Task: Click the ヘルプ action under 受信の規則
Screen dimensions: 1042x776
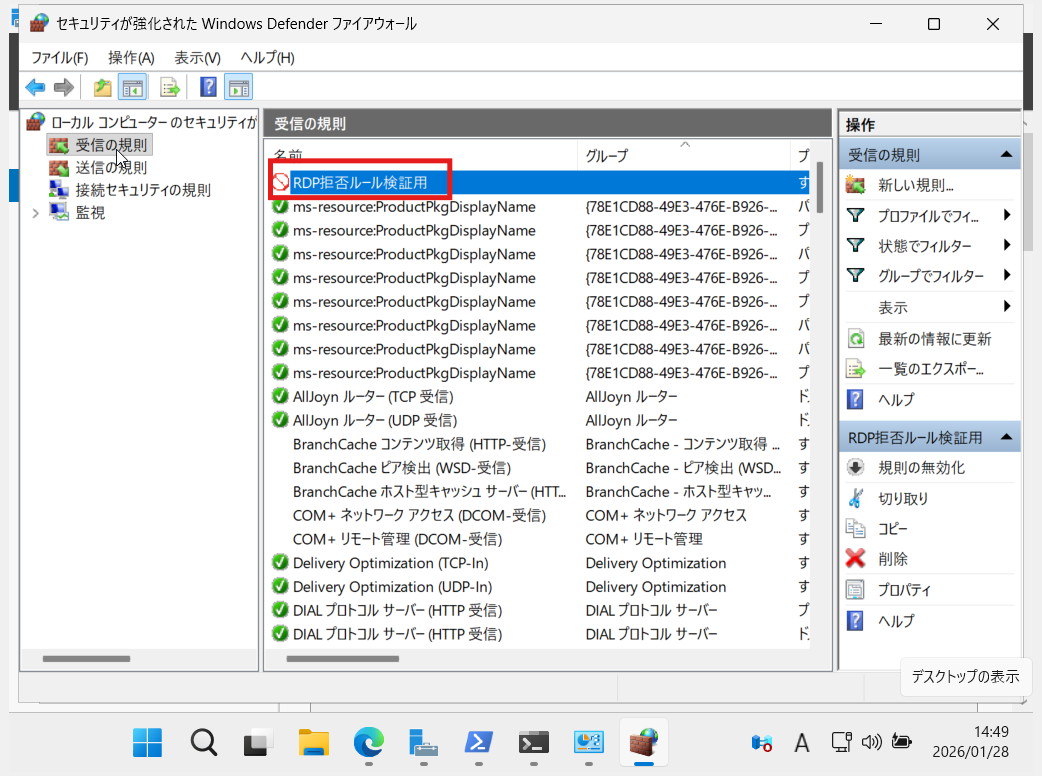Action: [896, 399]
